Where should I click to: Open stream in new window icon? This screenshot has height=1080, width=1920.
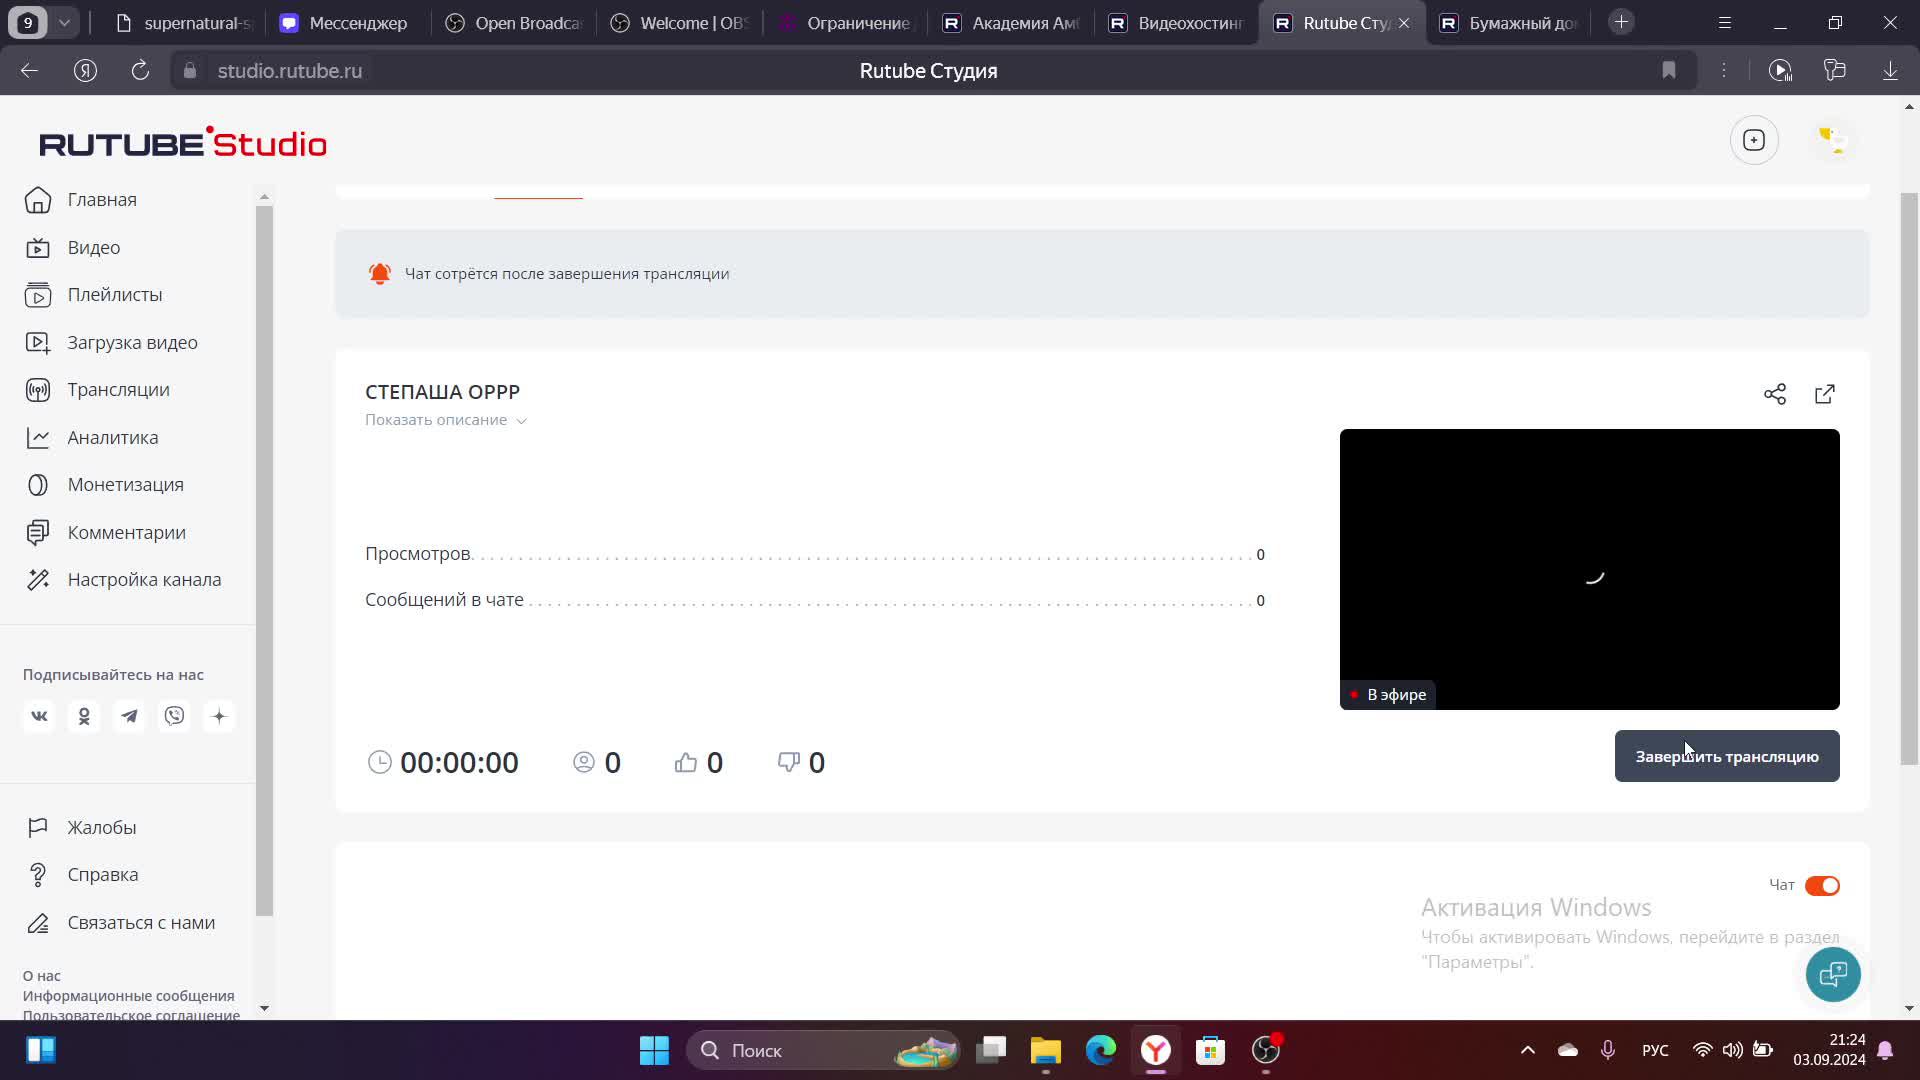[1824, 394]
